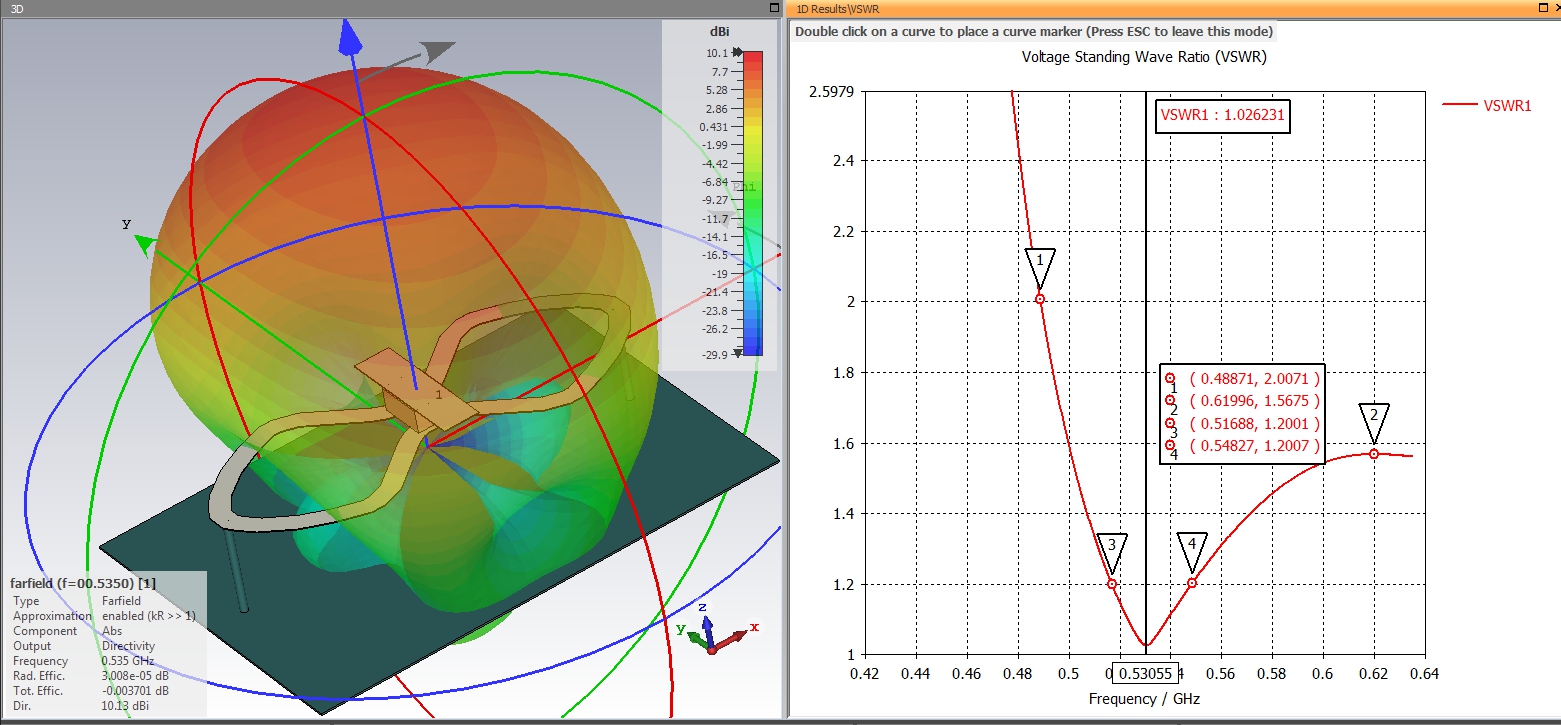This screenshot has width=1561, height=725.
Task: Select curve marker flag 1
Action: tap(1040, 265)
